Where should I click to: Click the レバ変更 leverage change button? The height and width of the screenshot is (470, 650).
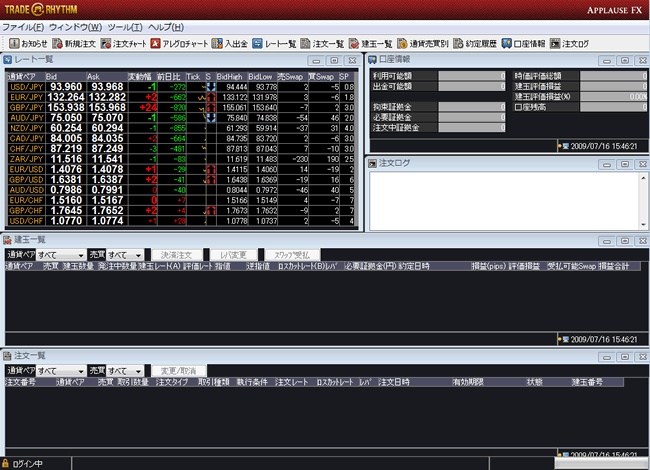tap(234, 255)
